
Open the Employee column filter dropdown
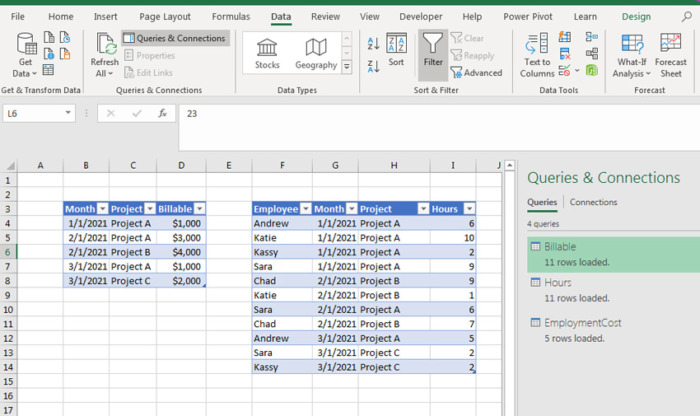pyautogui.click(x=306, y=209)
